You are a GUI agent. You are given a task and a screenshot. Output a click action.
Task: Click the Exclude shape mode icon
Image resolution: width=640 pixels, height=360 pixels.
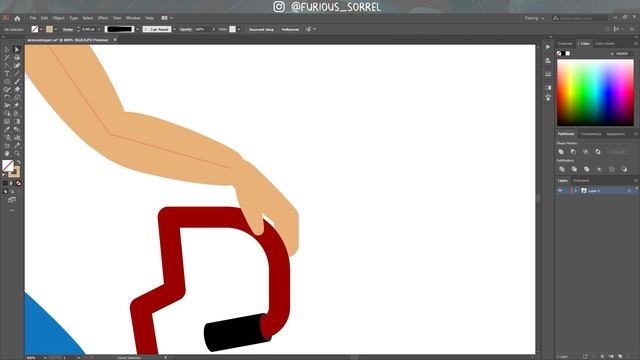tap(598, 151)
